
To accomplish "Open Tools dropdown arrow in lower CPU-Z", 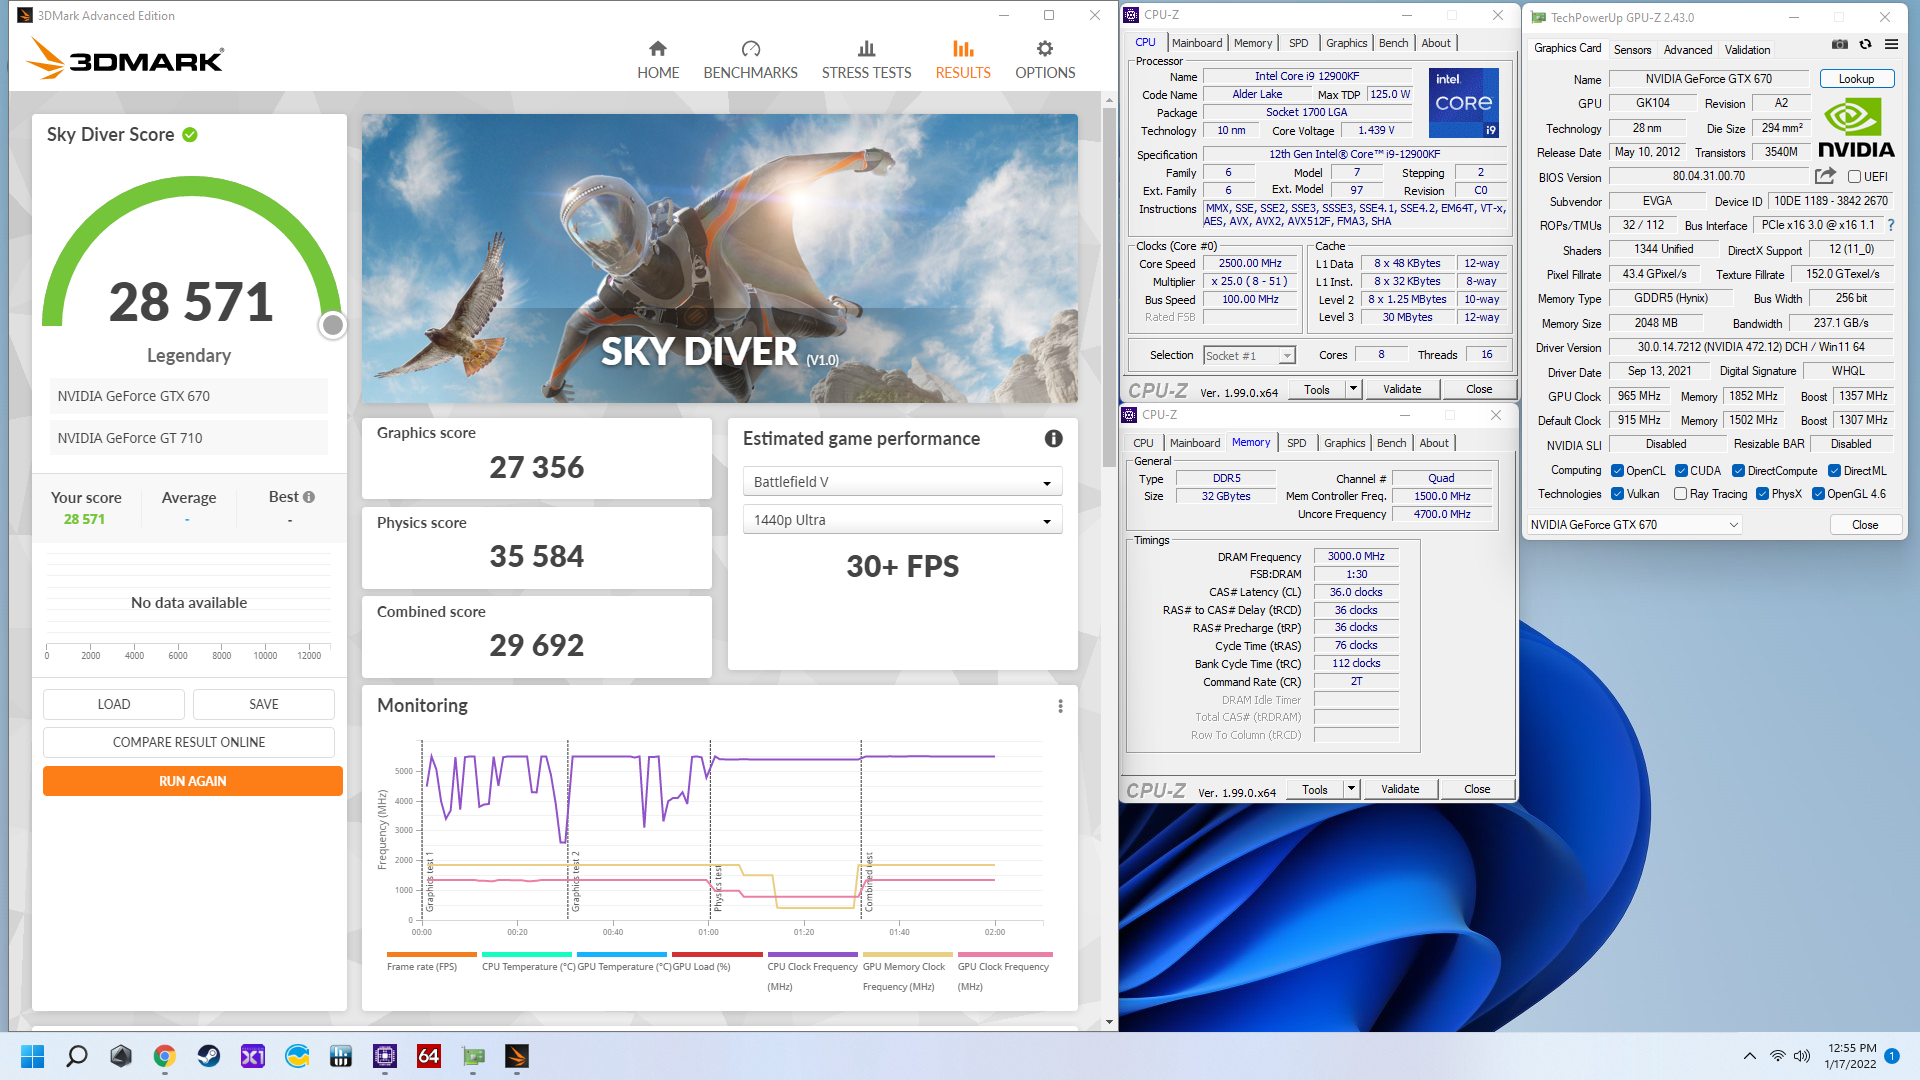I will tap(1351, 789).
